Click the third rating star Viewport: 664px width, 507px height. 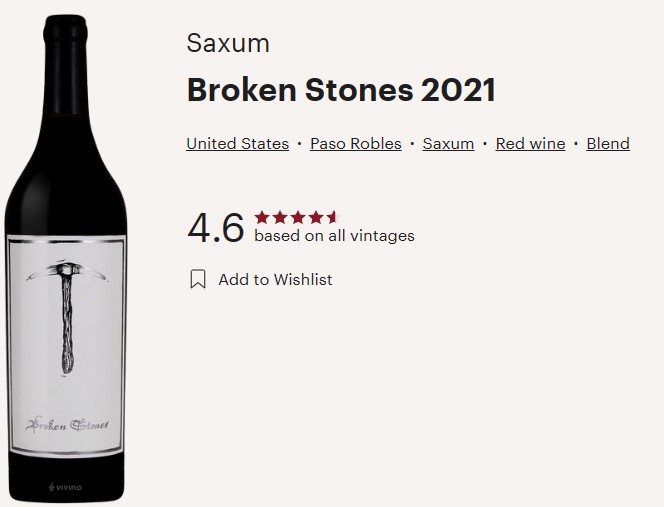(x=297, y=217)
